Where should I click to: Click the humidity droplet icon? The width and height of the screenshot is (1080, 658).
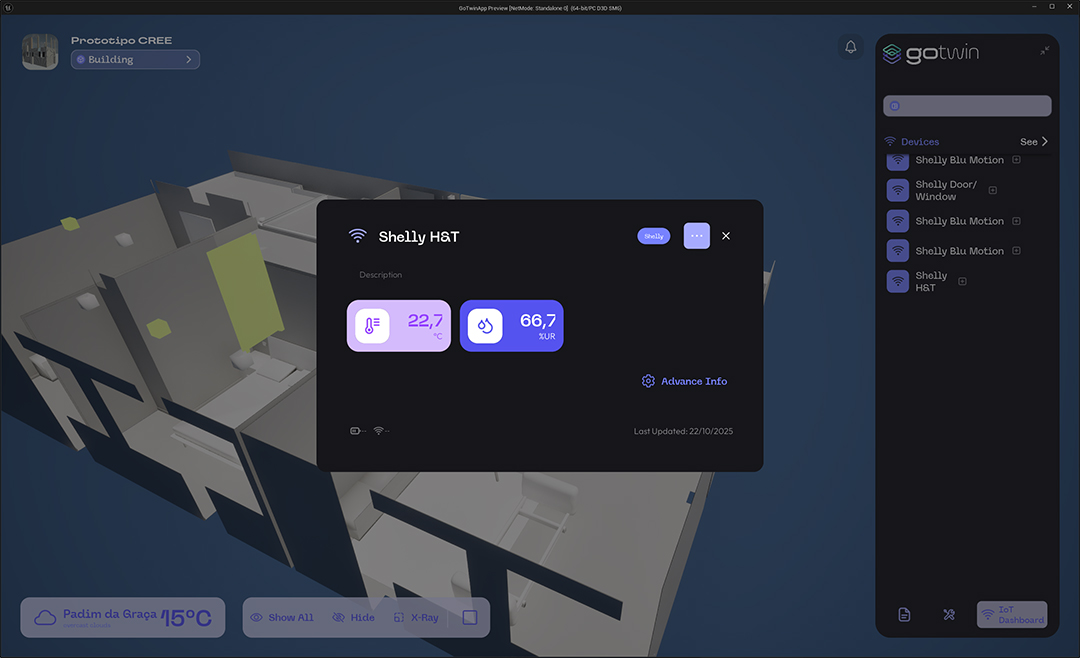pyautogui.click(x=485, y=326)
